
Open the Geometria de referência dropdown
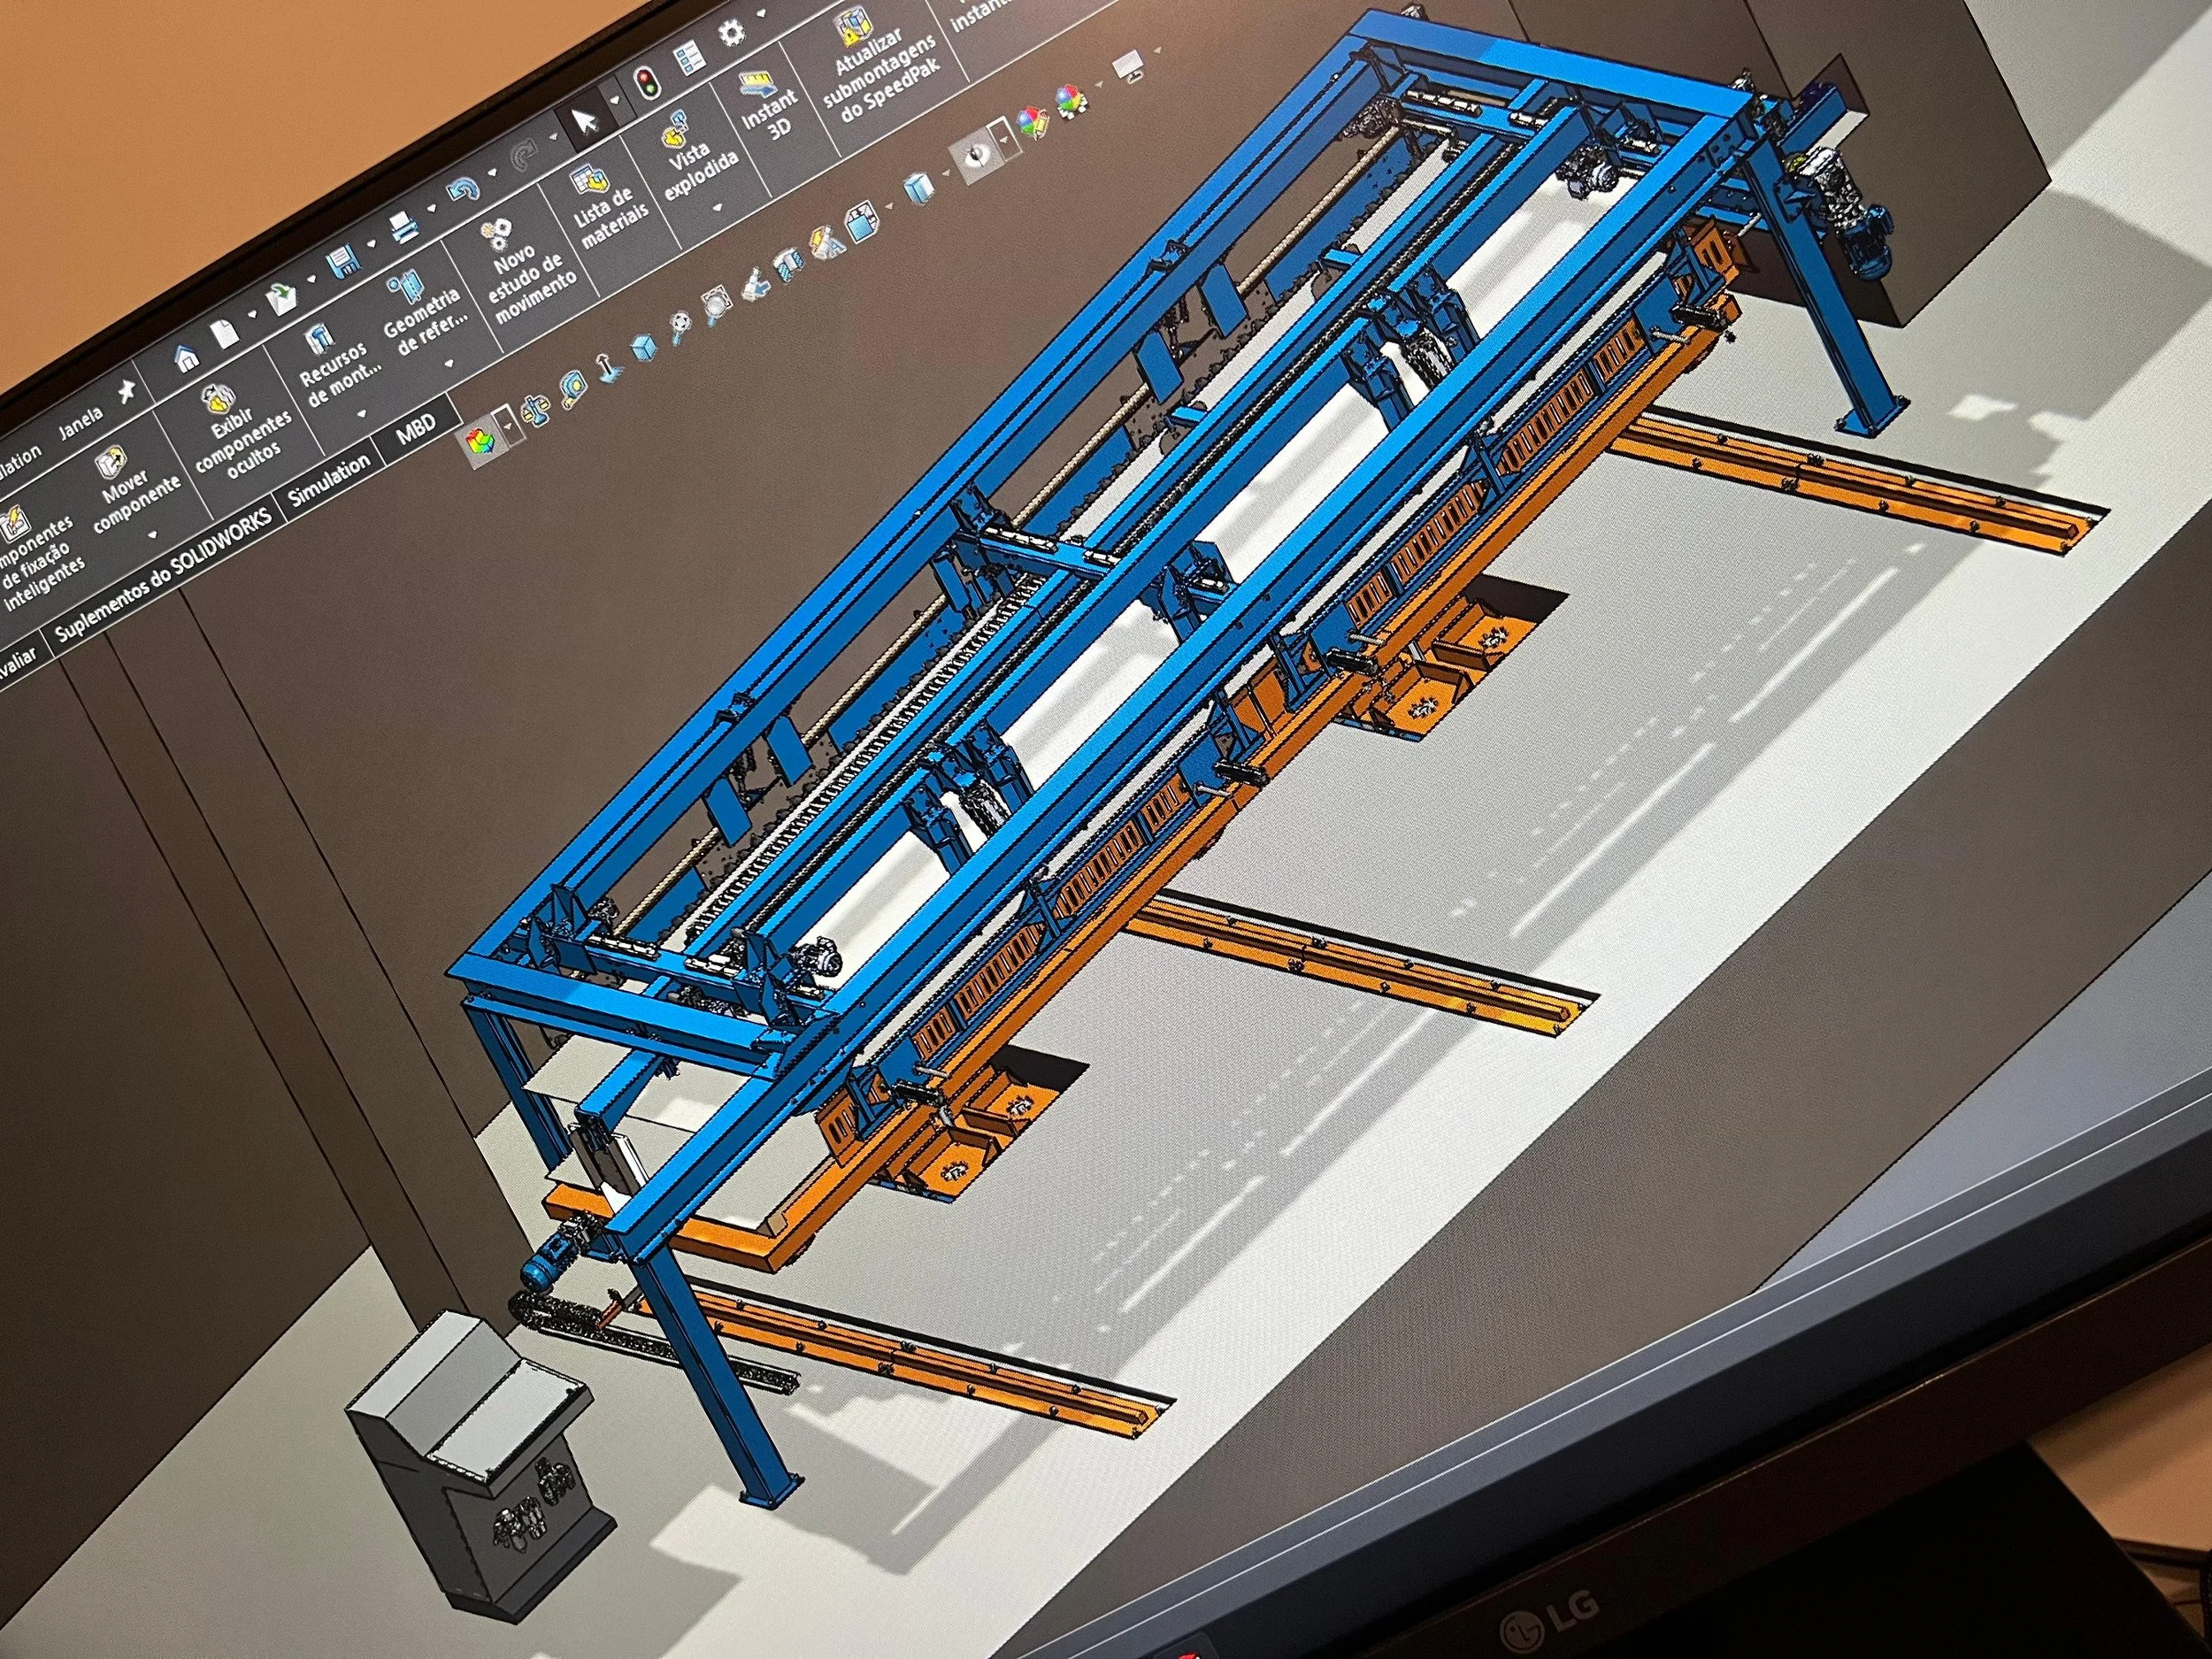pos(447,365)
